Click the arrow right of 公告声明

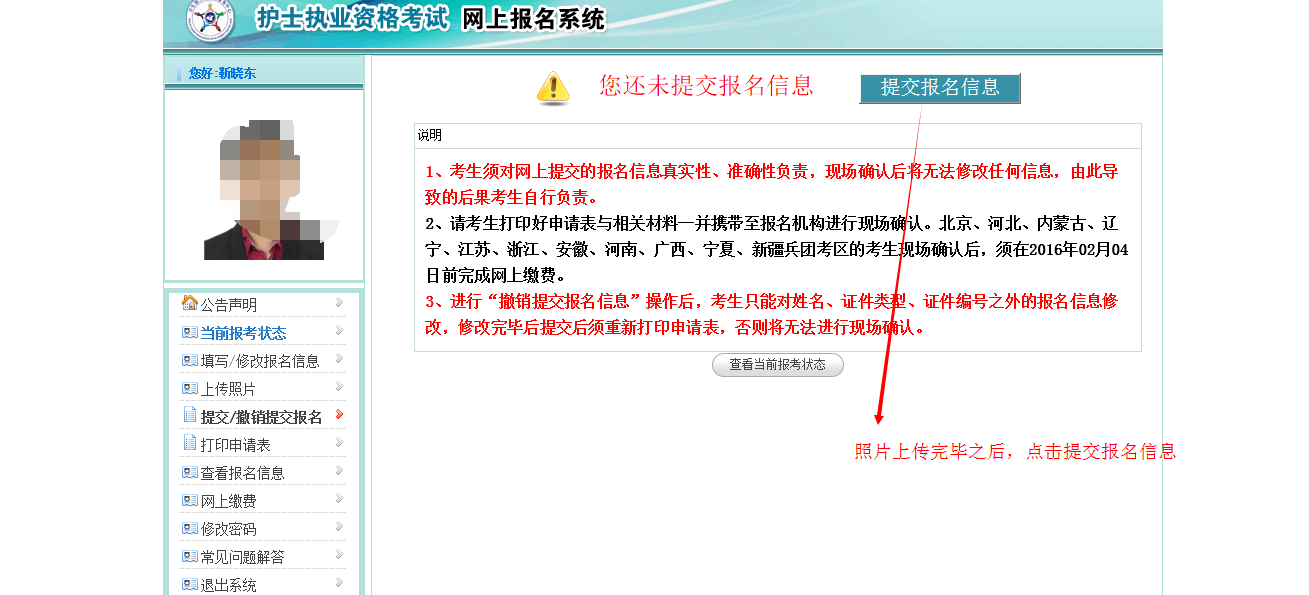340,302
